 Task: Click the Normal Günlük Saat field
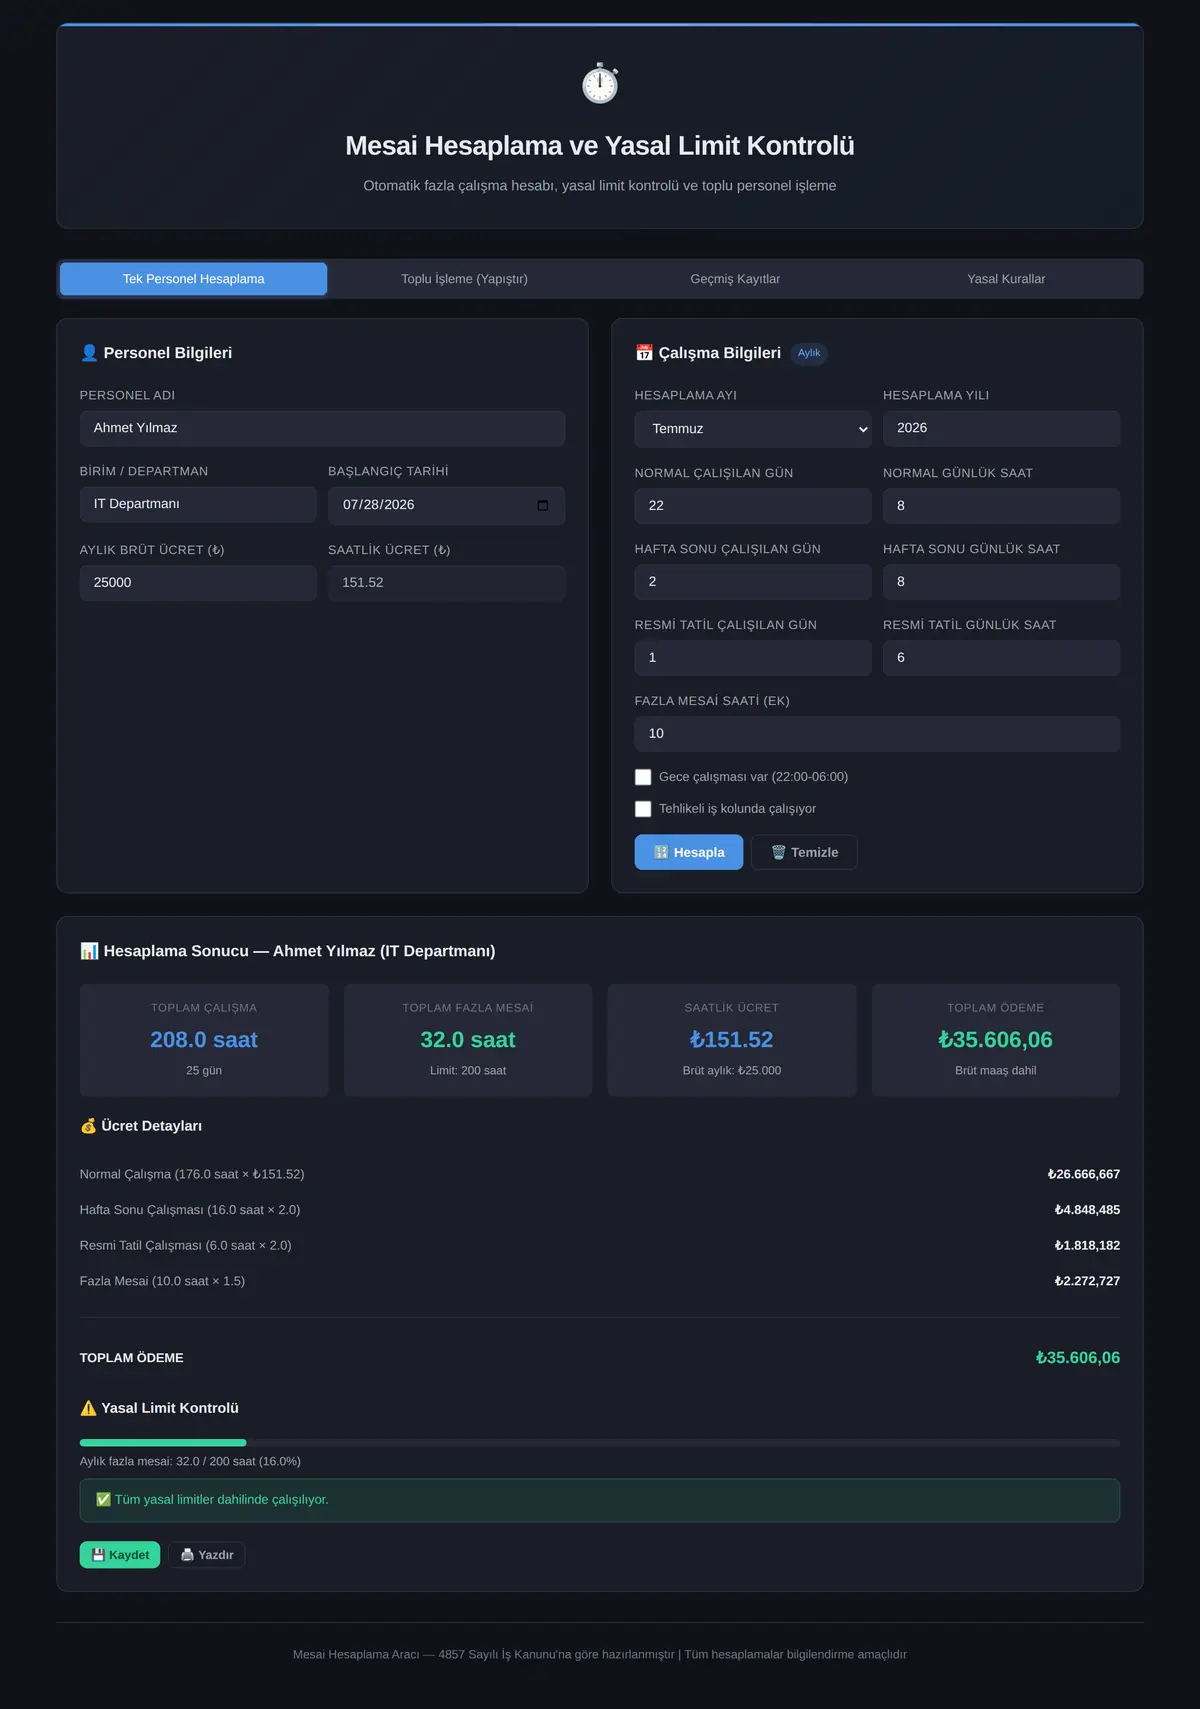pos(1001,506)
